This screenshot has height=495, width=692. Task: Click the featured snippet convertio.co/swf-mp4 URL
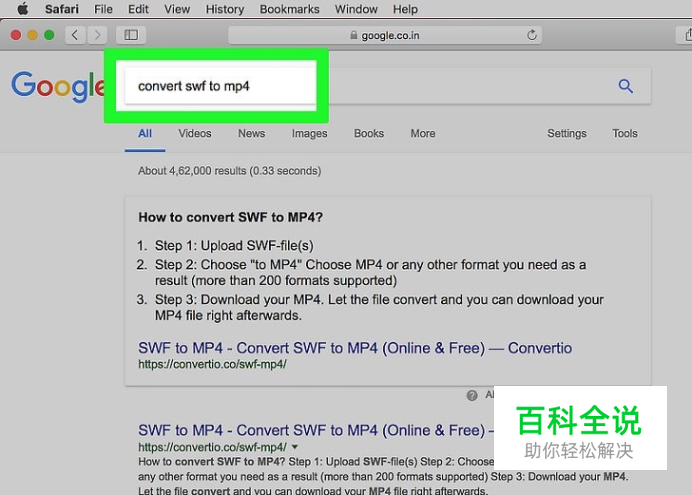pyautogui.click(x=212, y=364)
